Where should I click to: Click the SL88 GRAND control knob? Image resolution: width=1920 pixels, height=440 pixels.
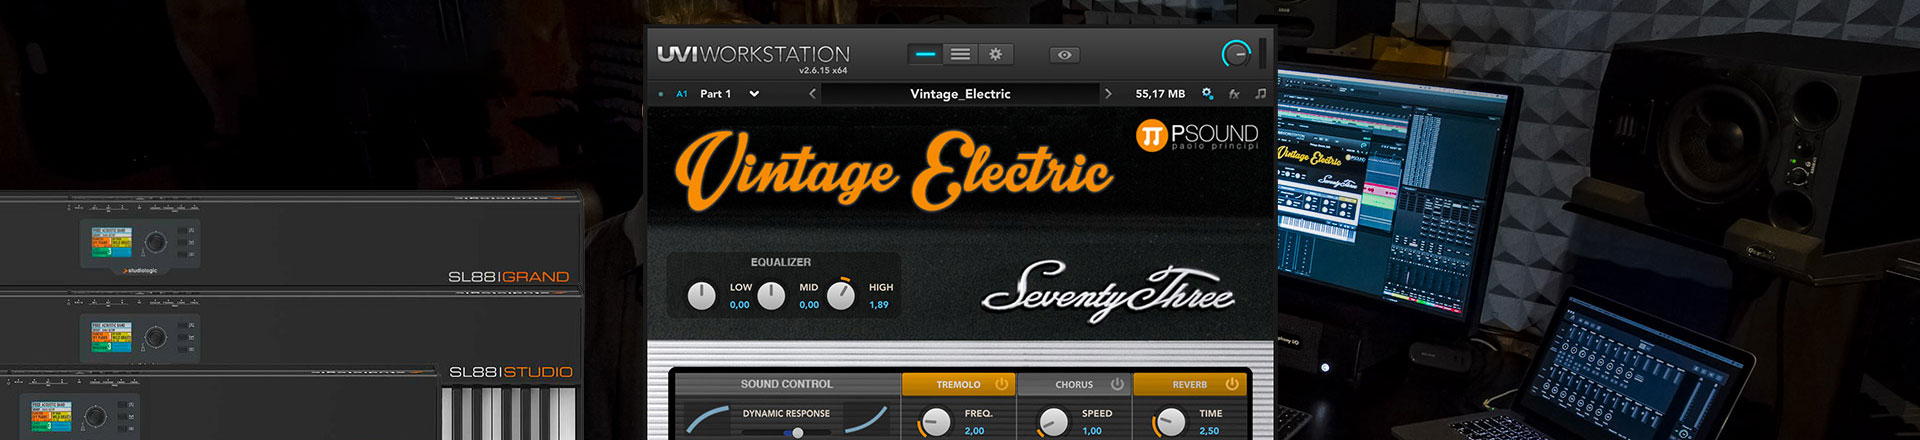point(156,242)
